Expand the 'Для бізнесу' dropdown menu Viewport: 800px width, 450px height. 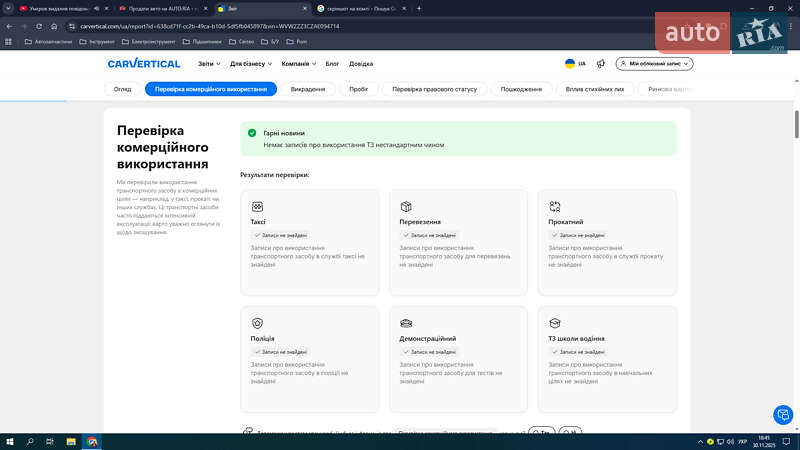250,64
